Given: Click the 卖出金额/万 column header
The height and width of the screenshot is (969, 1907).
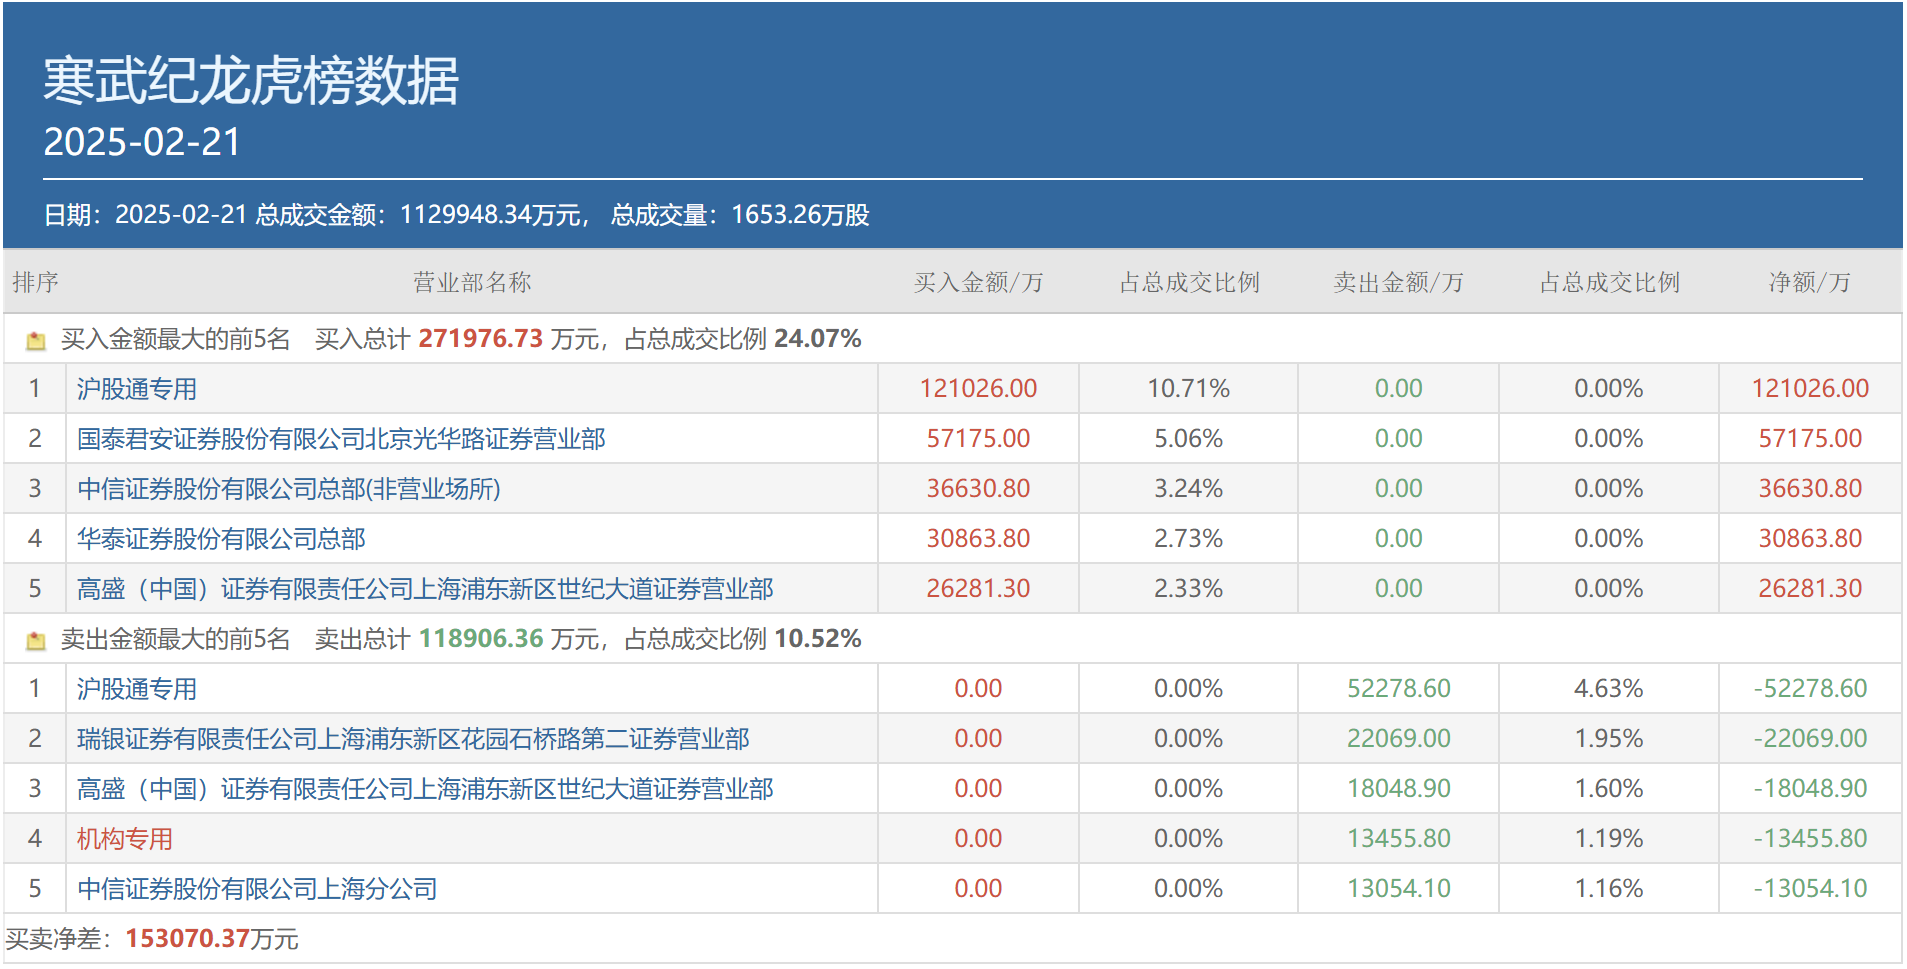Looking at the screenshot, I should tap(1398, 283).
